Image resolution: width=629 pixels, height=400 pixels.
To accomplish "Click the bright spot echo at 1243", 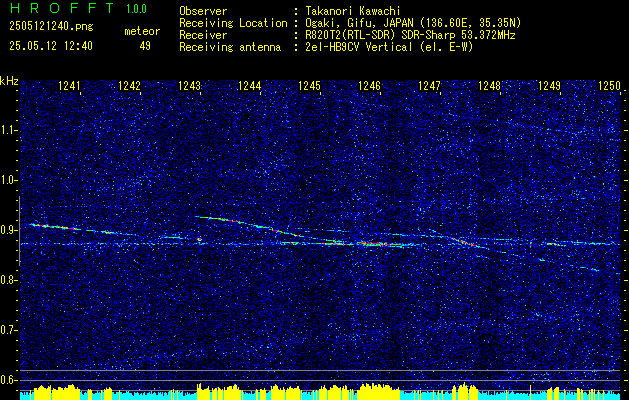I will [x=199, y=240].
